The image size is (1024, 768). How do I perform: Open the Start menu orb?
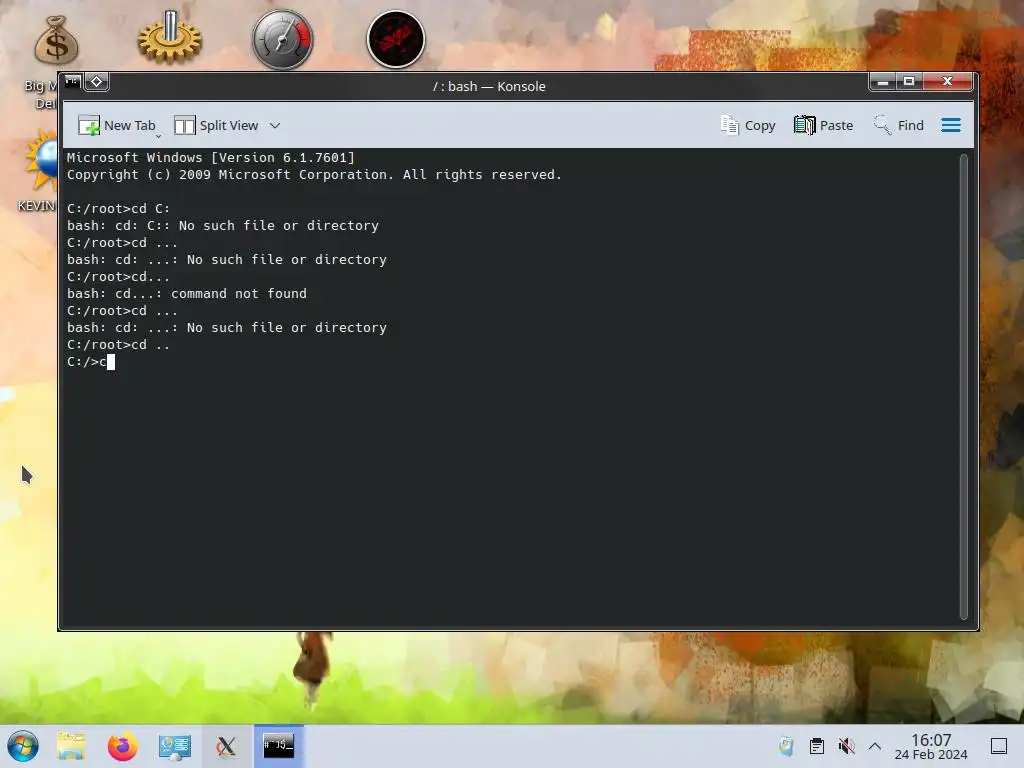click(x=23, y=746)
